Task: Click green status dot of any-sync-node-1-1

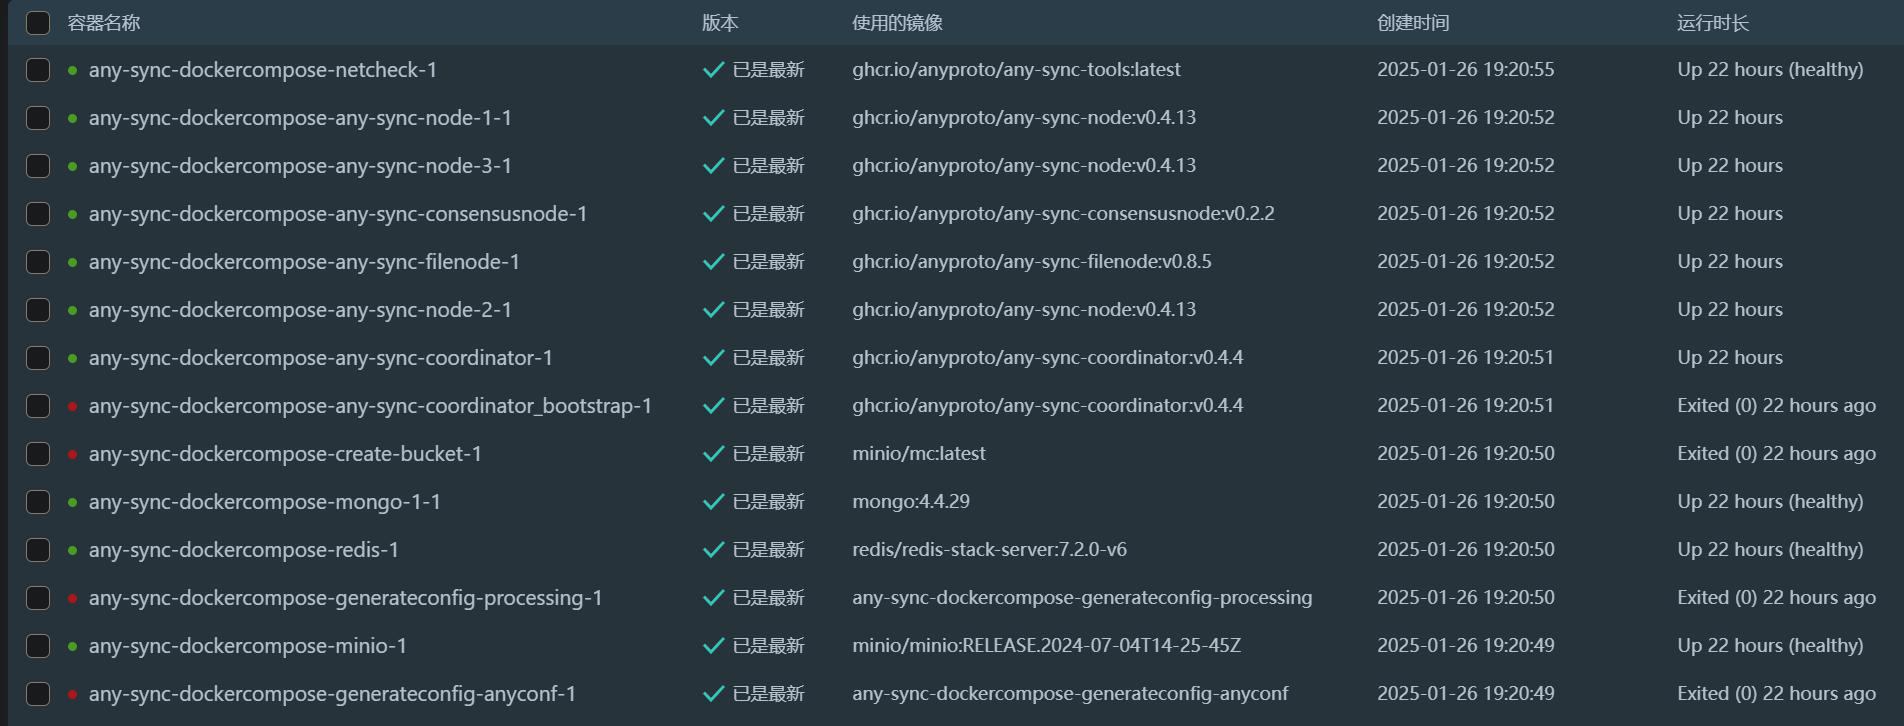Action: coord(73,119)
